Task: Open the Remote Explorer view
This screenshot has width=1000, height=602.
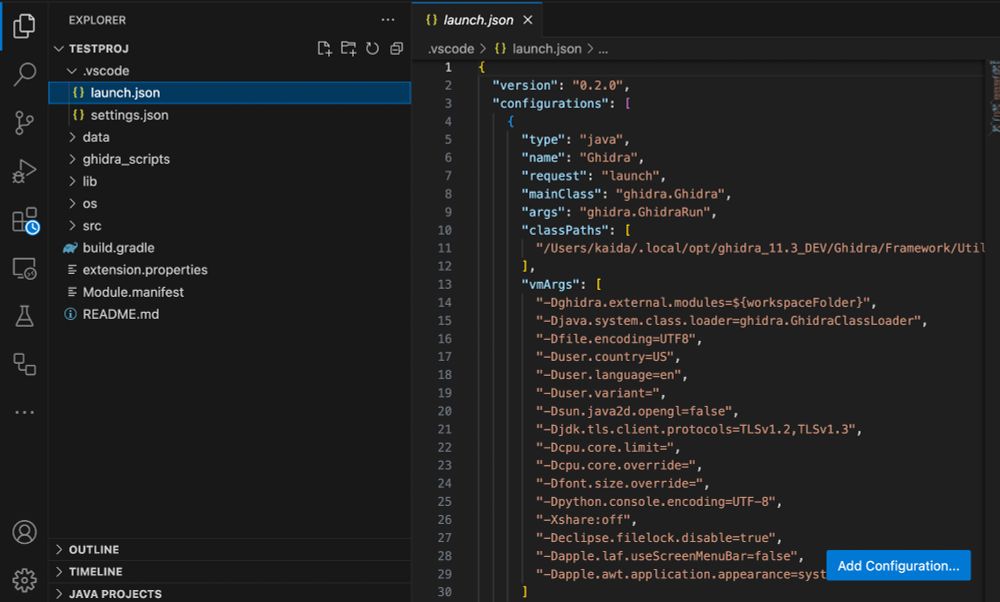Action: point(24,268)
